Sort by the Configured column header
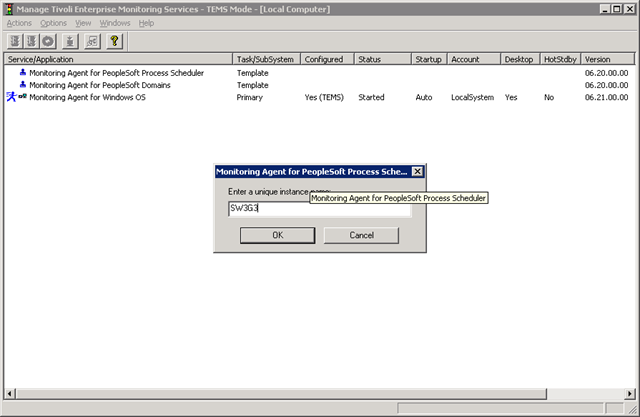 pyautogui.click(x=327, y=59)
